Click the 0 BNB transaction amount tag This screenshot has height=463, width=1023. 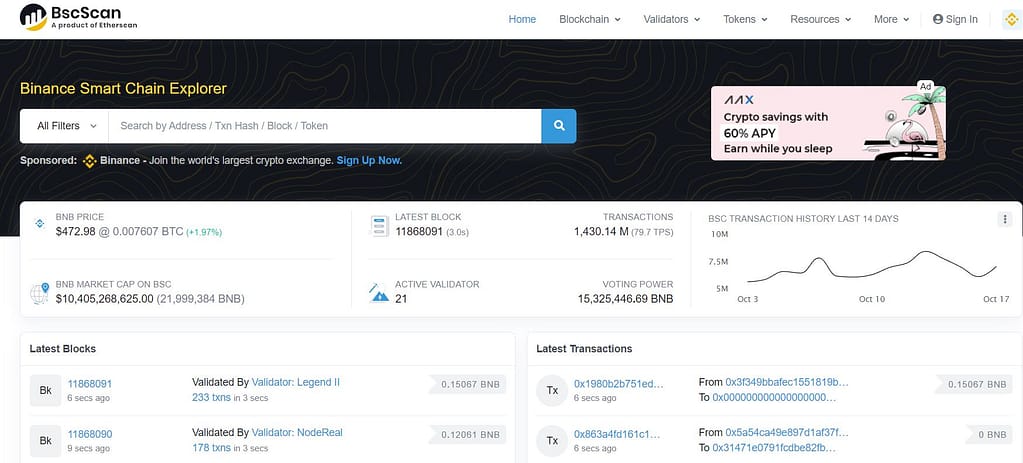pos(989,435)
